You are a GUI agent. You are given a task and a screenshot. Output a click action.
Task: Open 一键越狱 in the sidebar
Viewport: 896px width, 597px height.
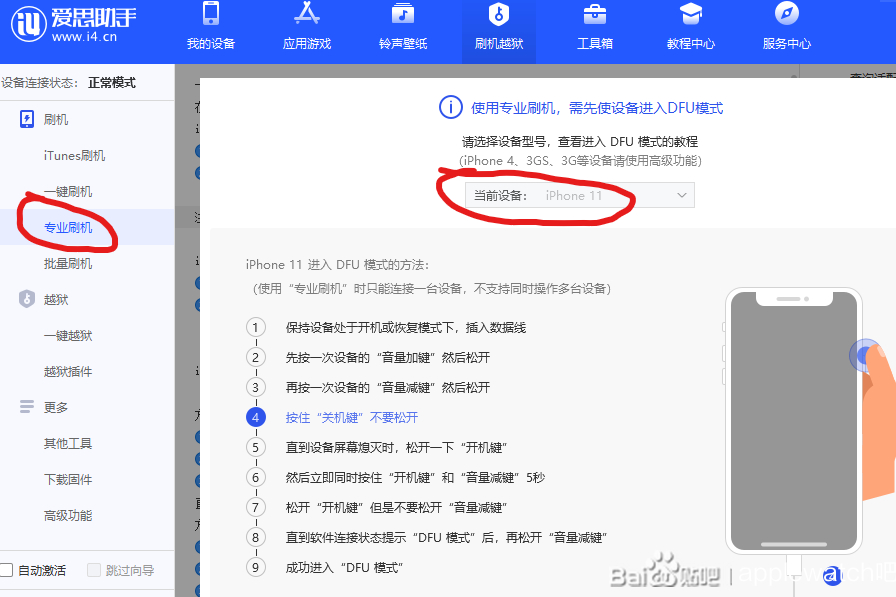click(68, 335)
